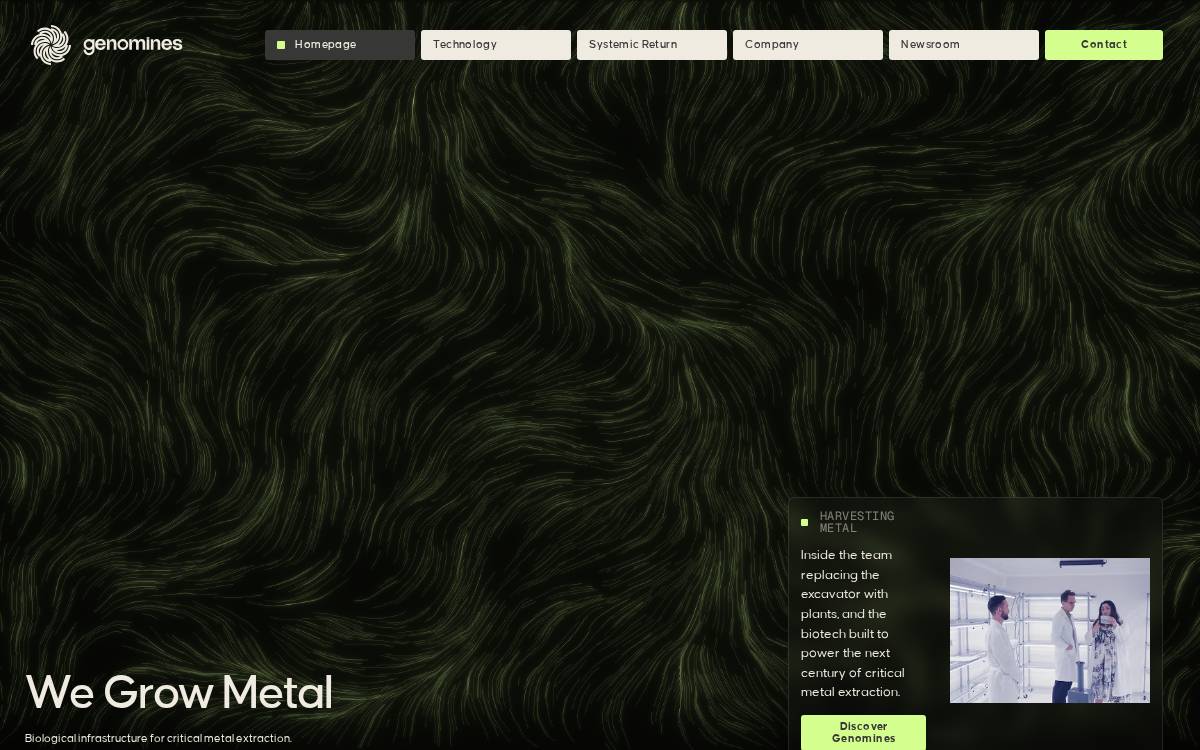Image resolution: width=1200 pixels, height=750 pixels.
Task: Click the 'Biological infrastructure for critical metal extraction' tagline
Action: [x=158, y=738]
